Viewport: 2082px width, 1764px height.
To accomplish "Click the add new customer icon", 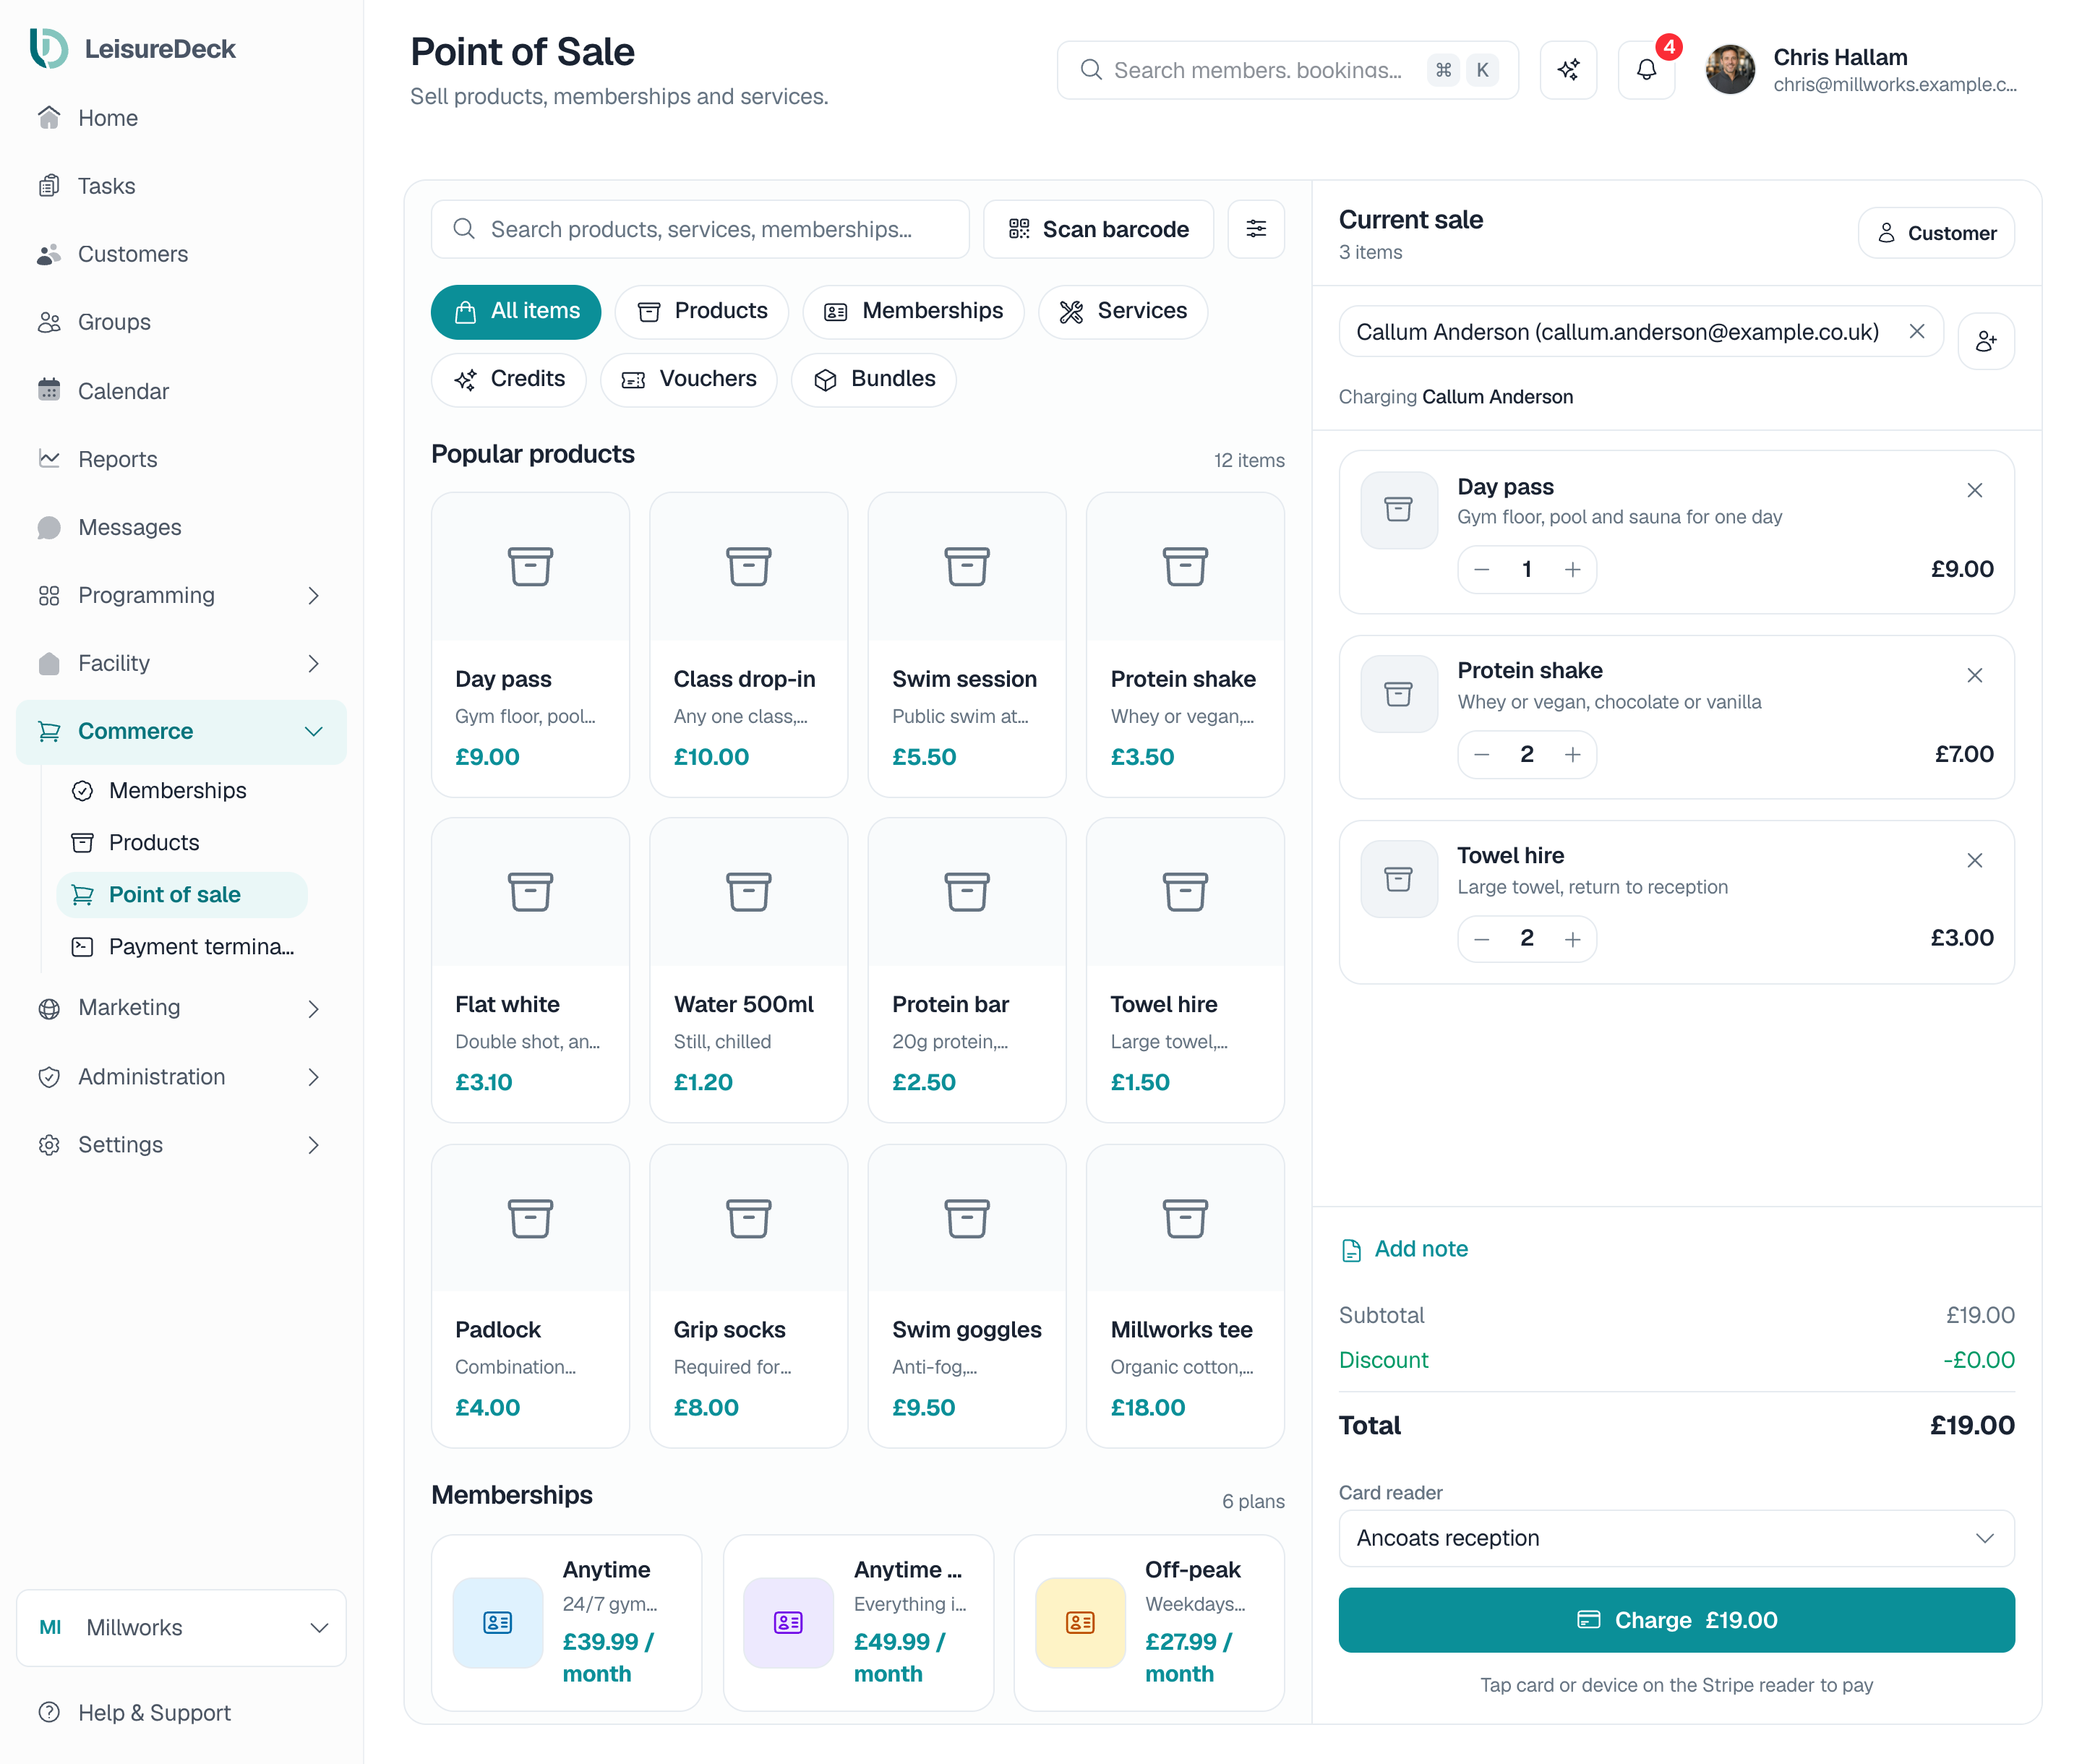I will [x=1985, y=341].
